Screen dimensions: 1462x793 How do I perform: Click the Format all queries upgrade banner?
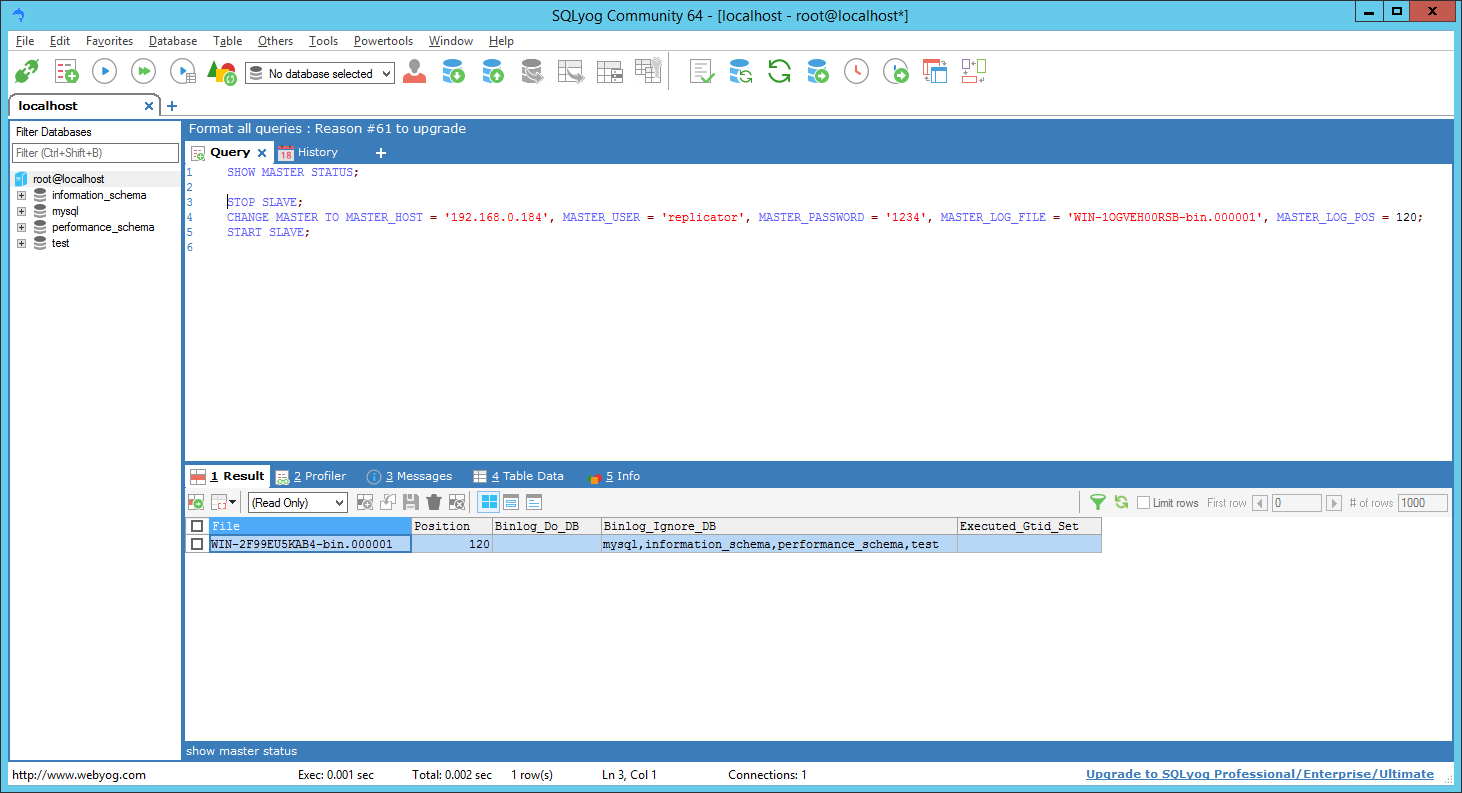pyautogui.click(x=327, y=128)
